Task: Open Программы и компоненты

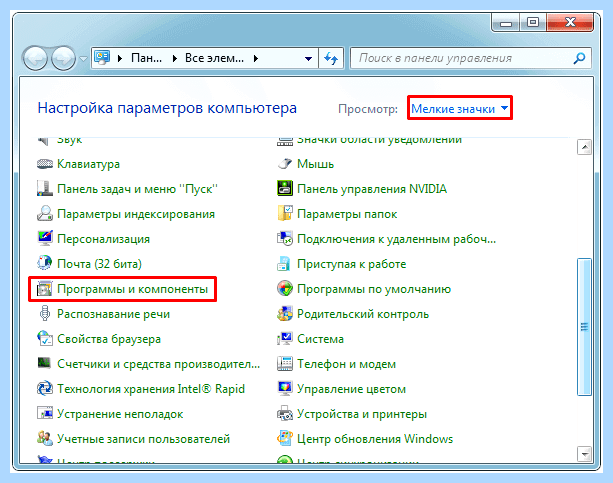Action: point(133,289)
